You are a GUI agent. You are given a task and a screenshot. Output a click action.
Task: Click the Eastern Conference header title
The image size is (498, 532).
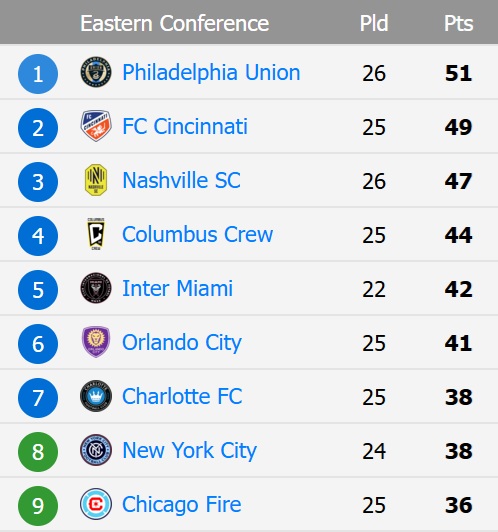tap(174, 23)
